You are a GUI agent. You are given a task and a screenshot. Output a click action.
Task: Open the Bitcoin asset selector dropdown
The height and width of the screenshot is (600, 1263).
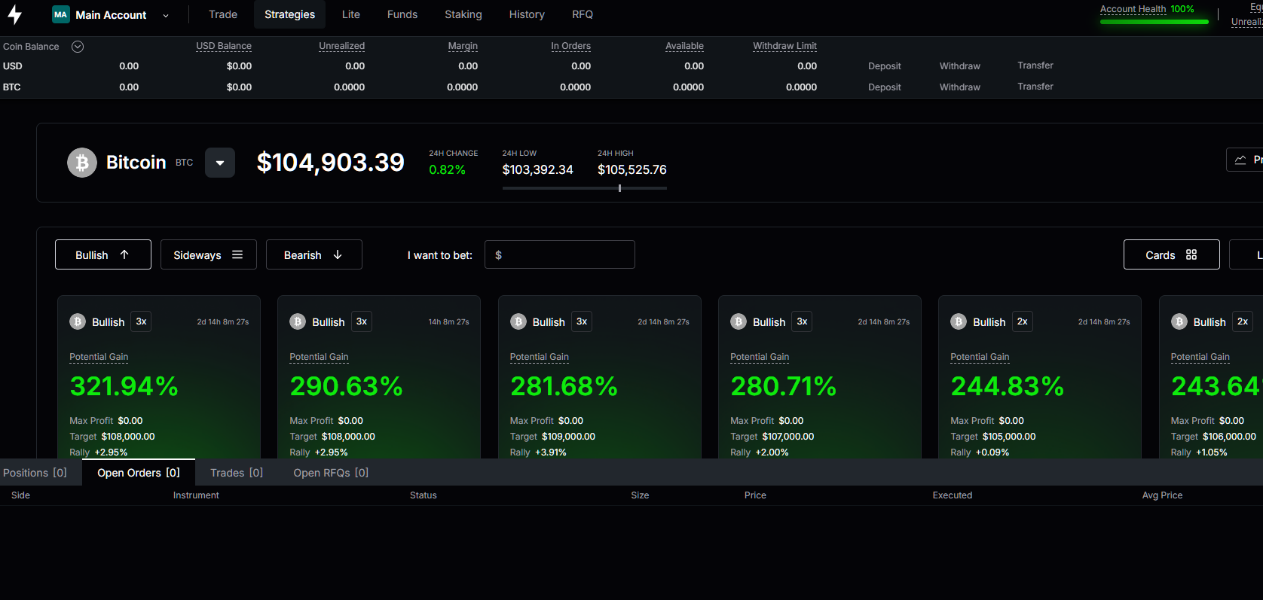(220, 163)
